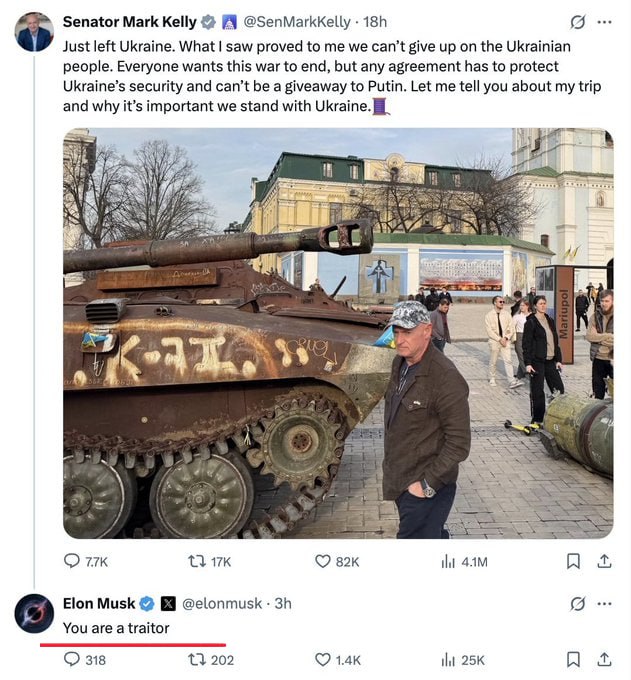Share Senator Mark Kelly's tweet
Screen dimensions: 631x680
click(604, 561)
